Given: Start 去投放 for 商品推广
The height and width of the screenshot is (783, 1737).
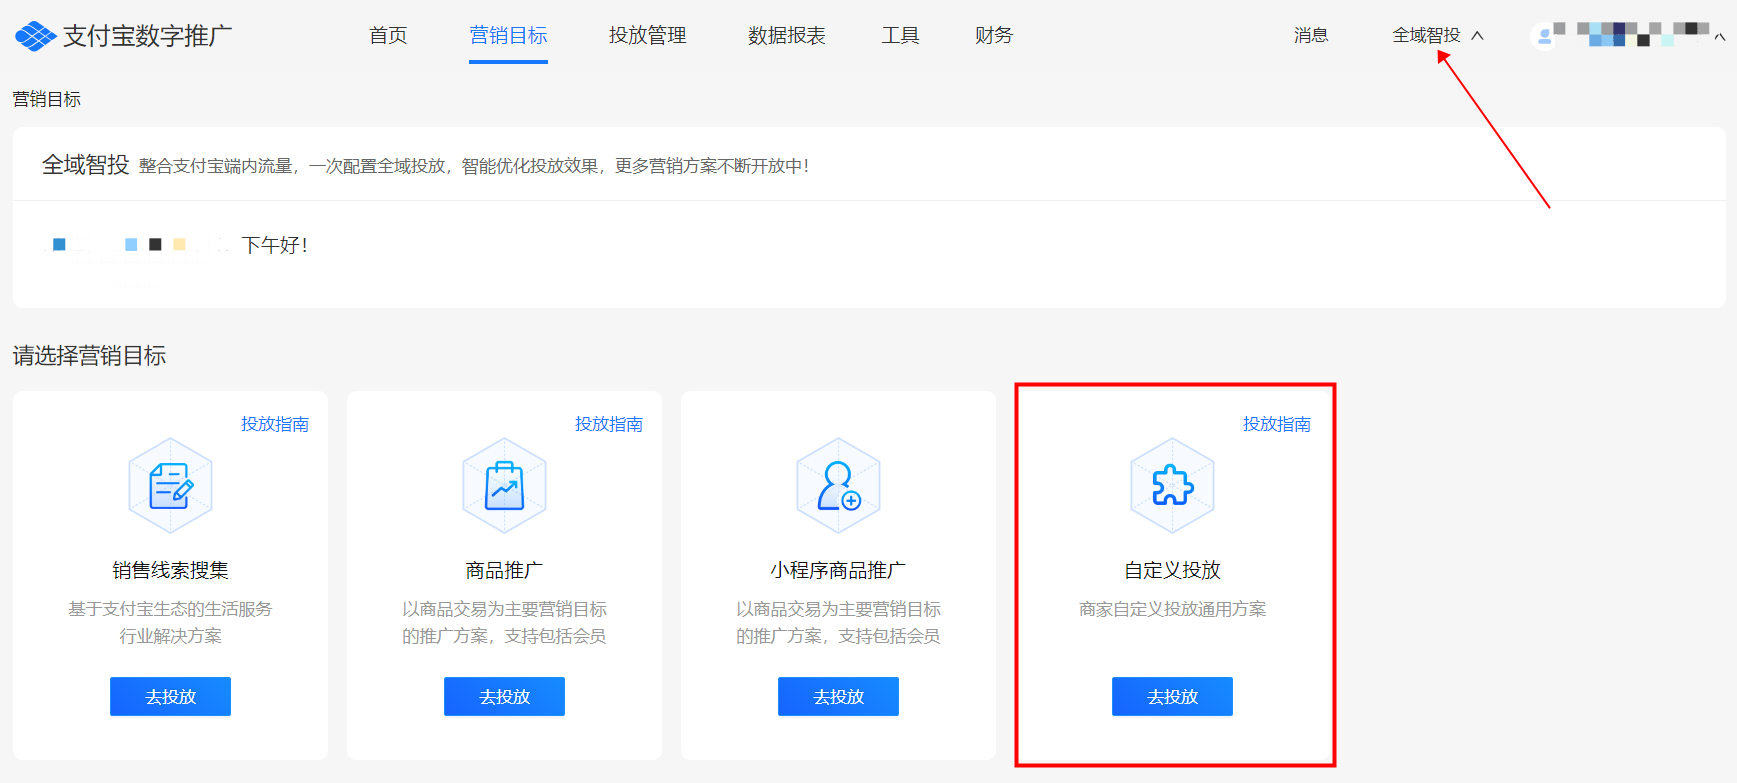Looking at the screenshot, I should tap(504, 696).
